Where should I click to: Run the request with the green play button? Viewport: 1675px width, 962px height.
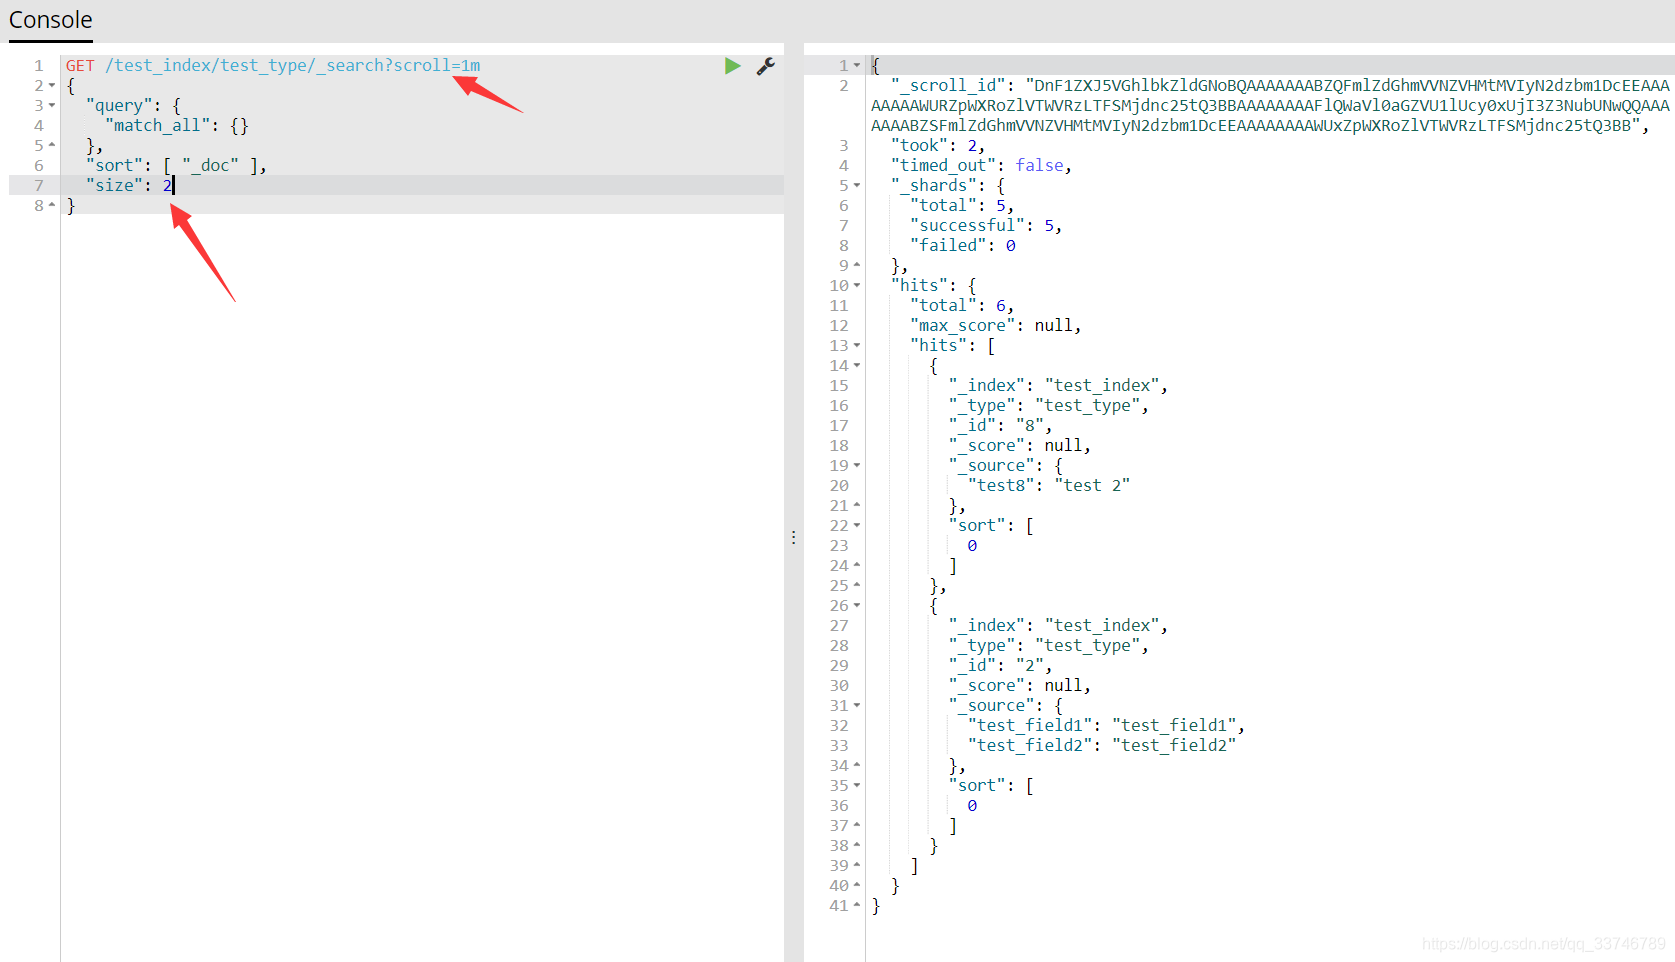tap(733, 66)
